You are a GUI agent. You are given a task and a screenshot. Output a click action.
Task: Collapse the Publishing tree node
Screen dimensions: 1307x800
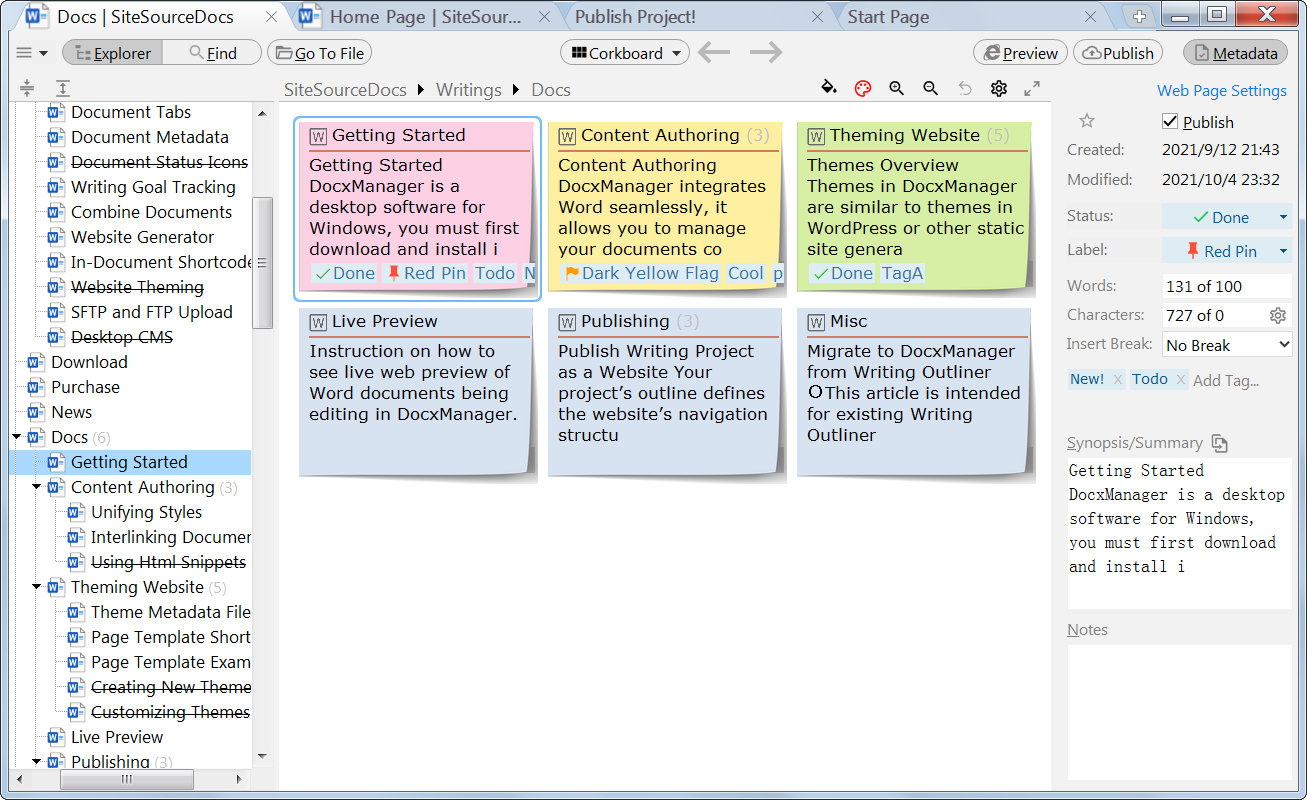pos(37,762)
